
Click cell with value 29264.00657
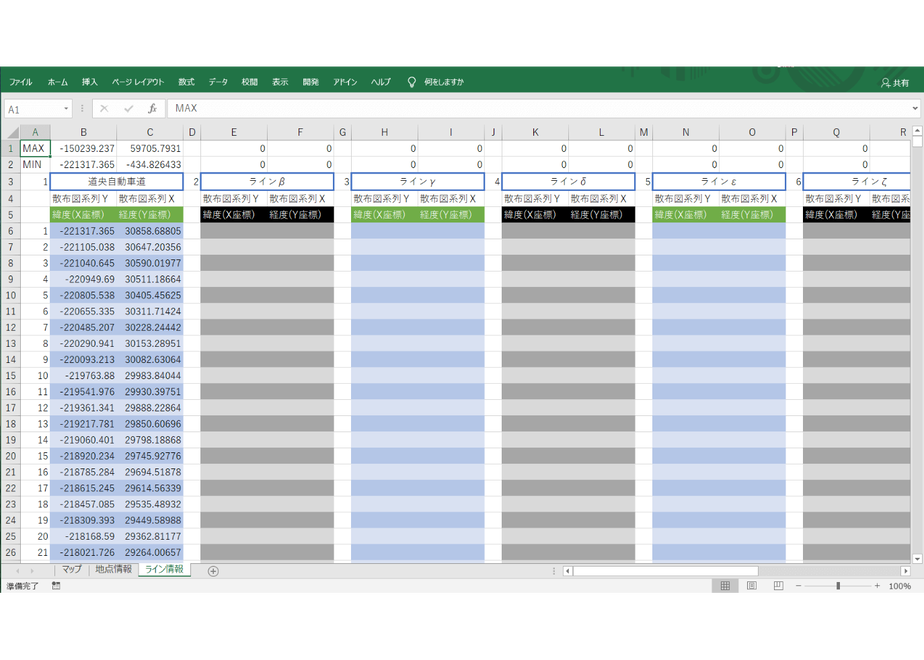click(150, 552)
